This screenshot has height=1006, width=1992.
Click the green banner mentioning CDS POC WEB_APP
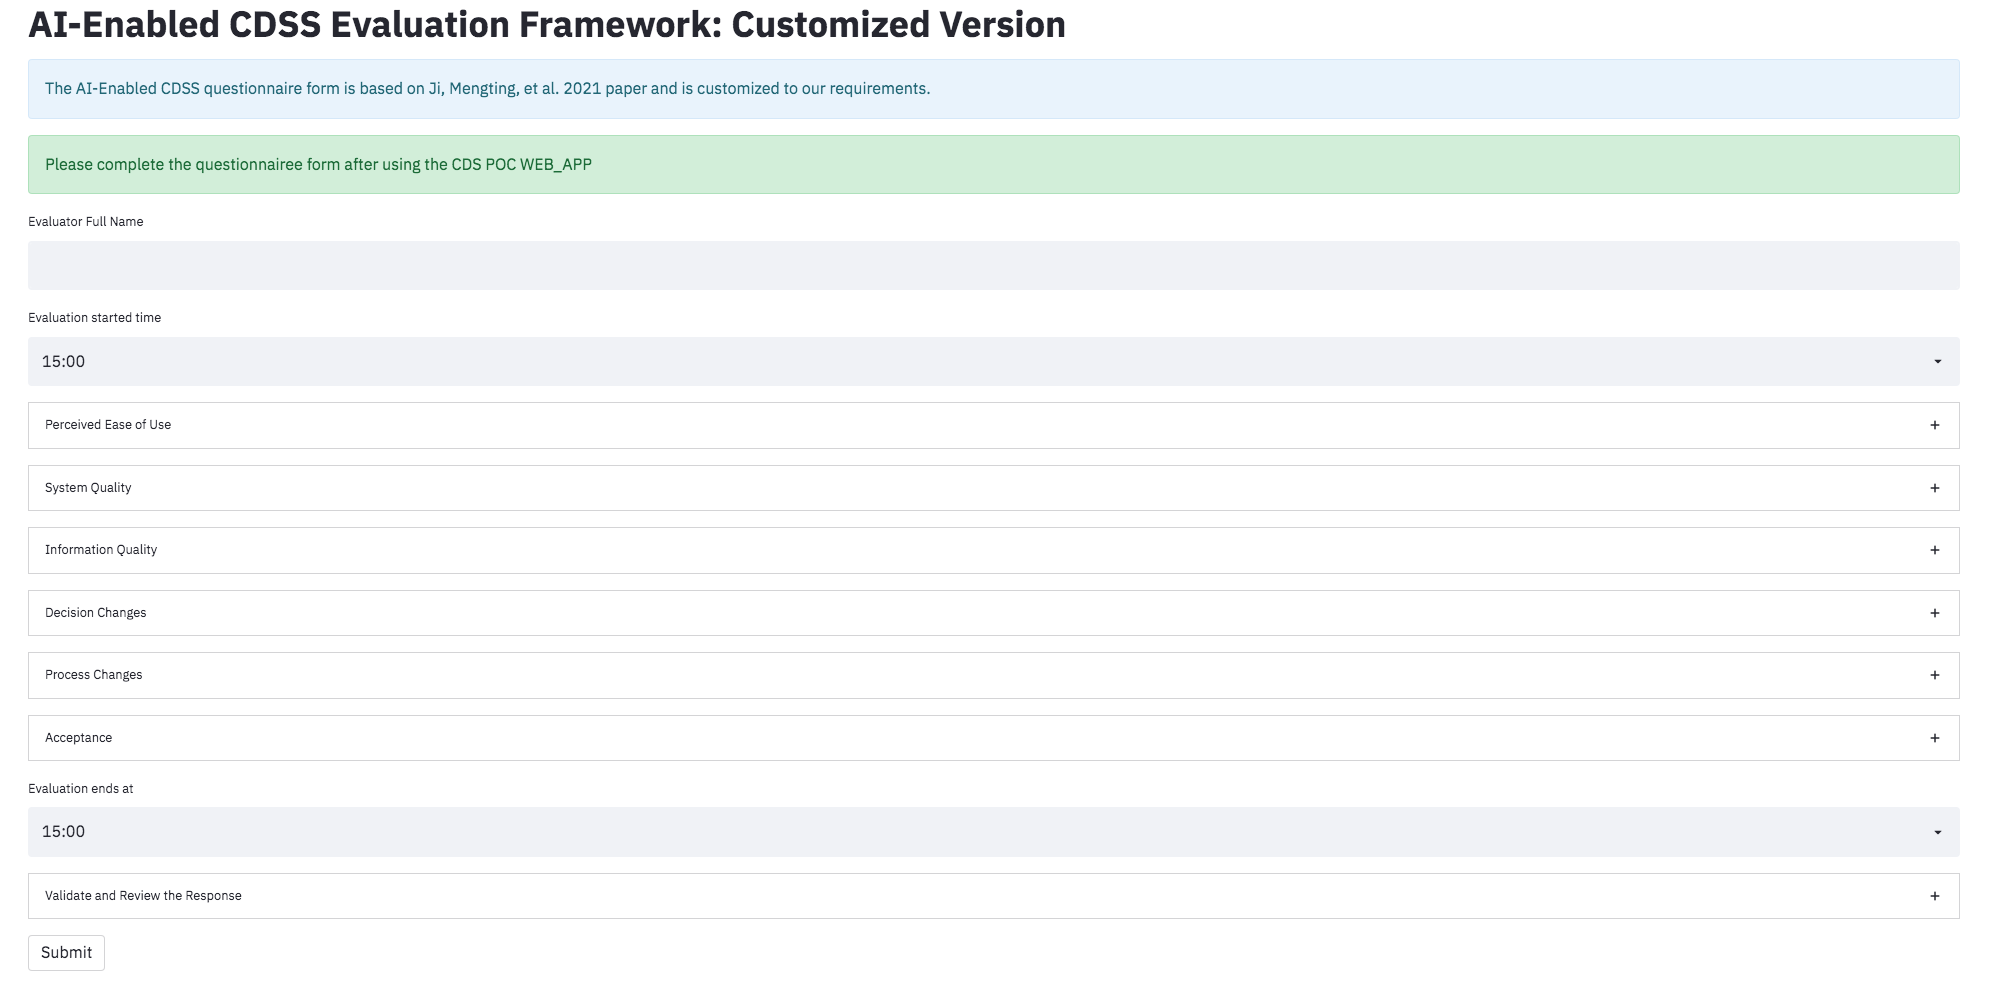pyautogui.click(x=994, y=164)
